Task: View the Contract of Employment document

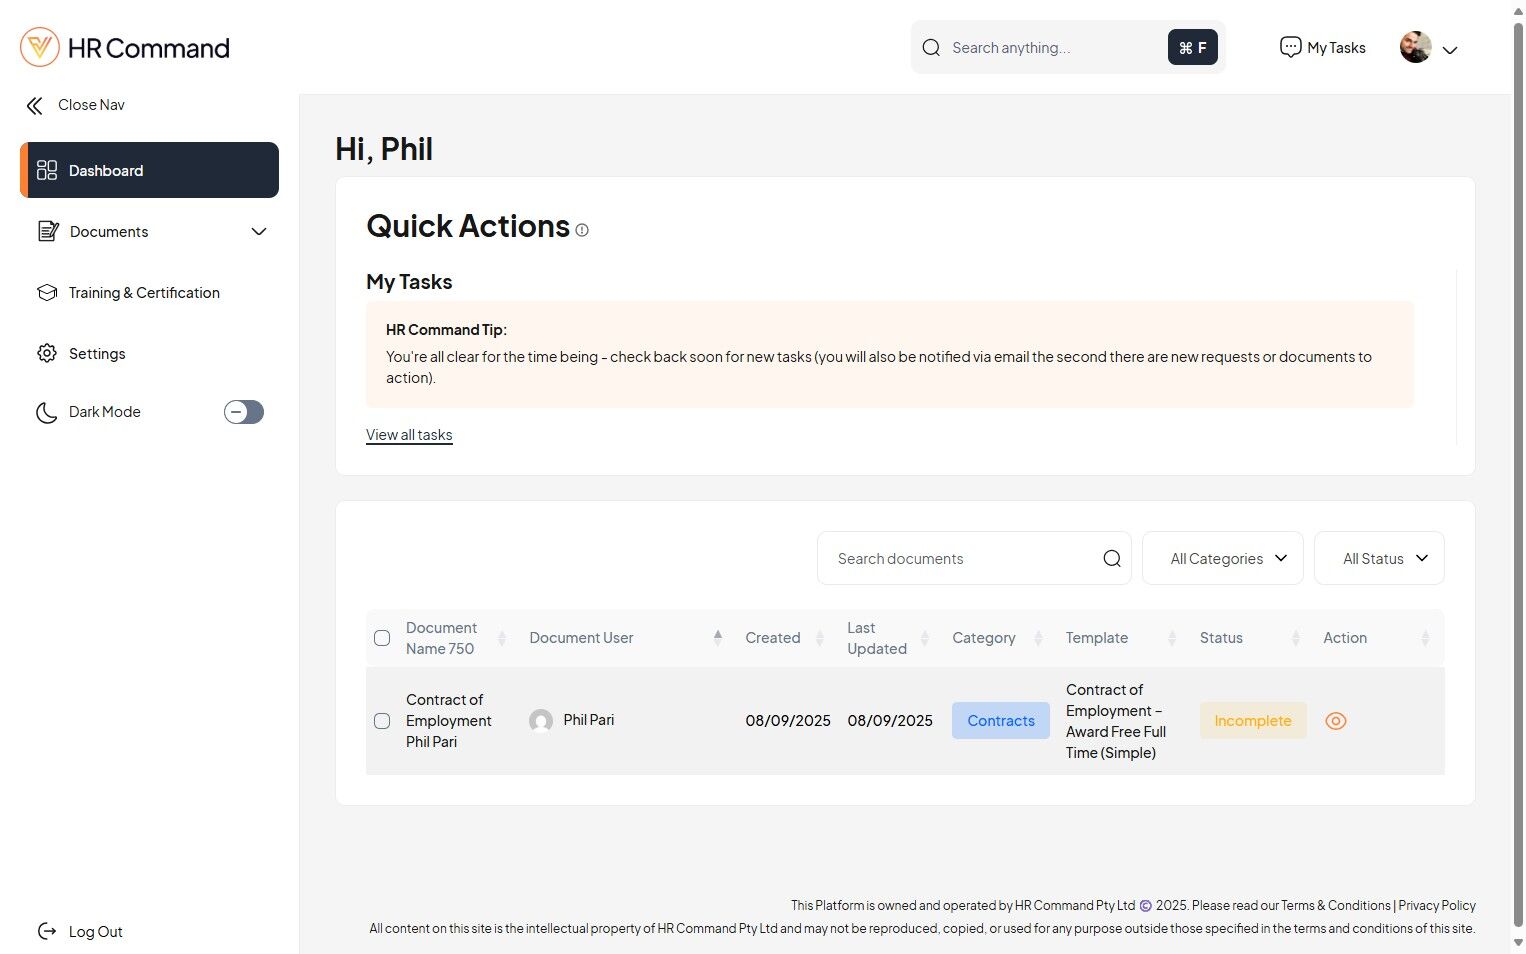Action: coord(1335,721)
